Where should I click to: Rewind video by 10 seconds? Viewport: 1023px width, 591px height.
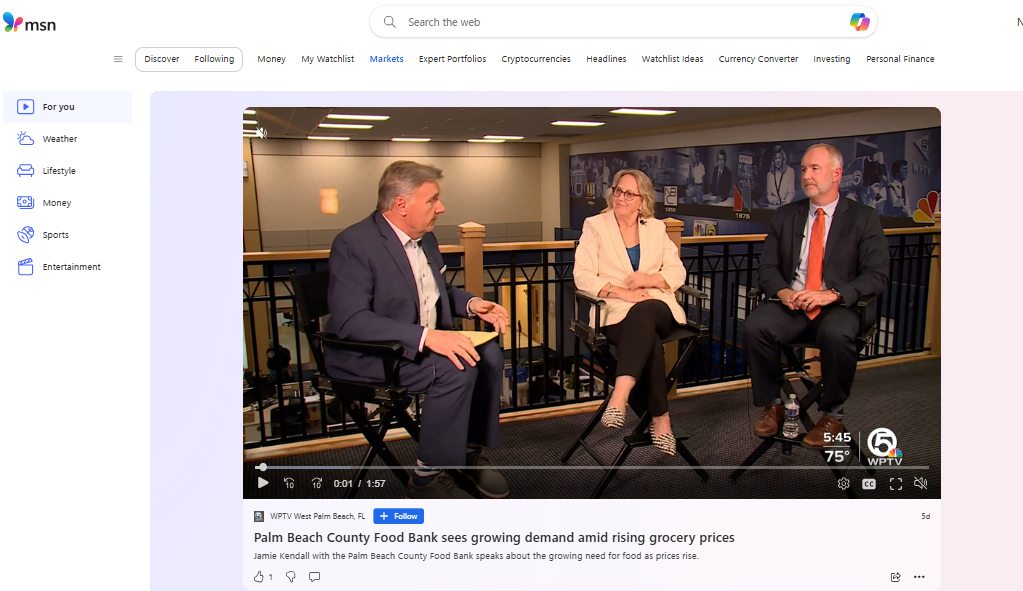289,483
